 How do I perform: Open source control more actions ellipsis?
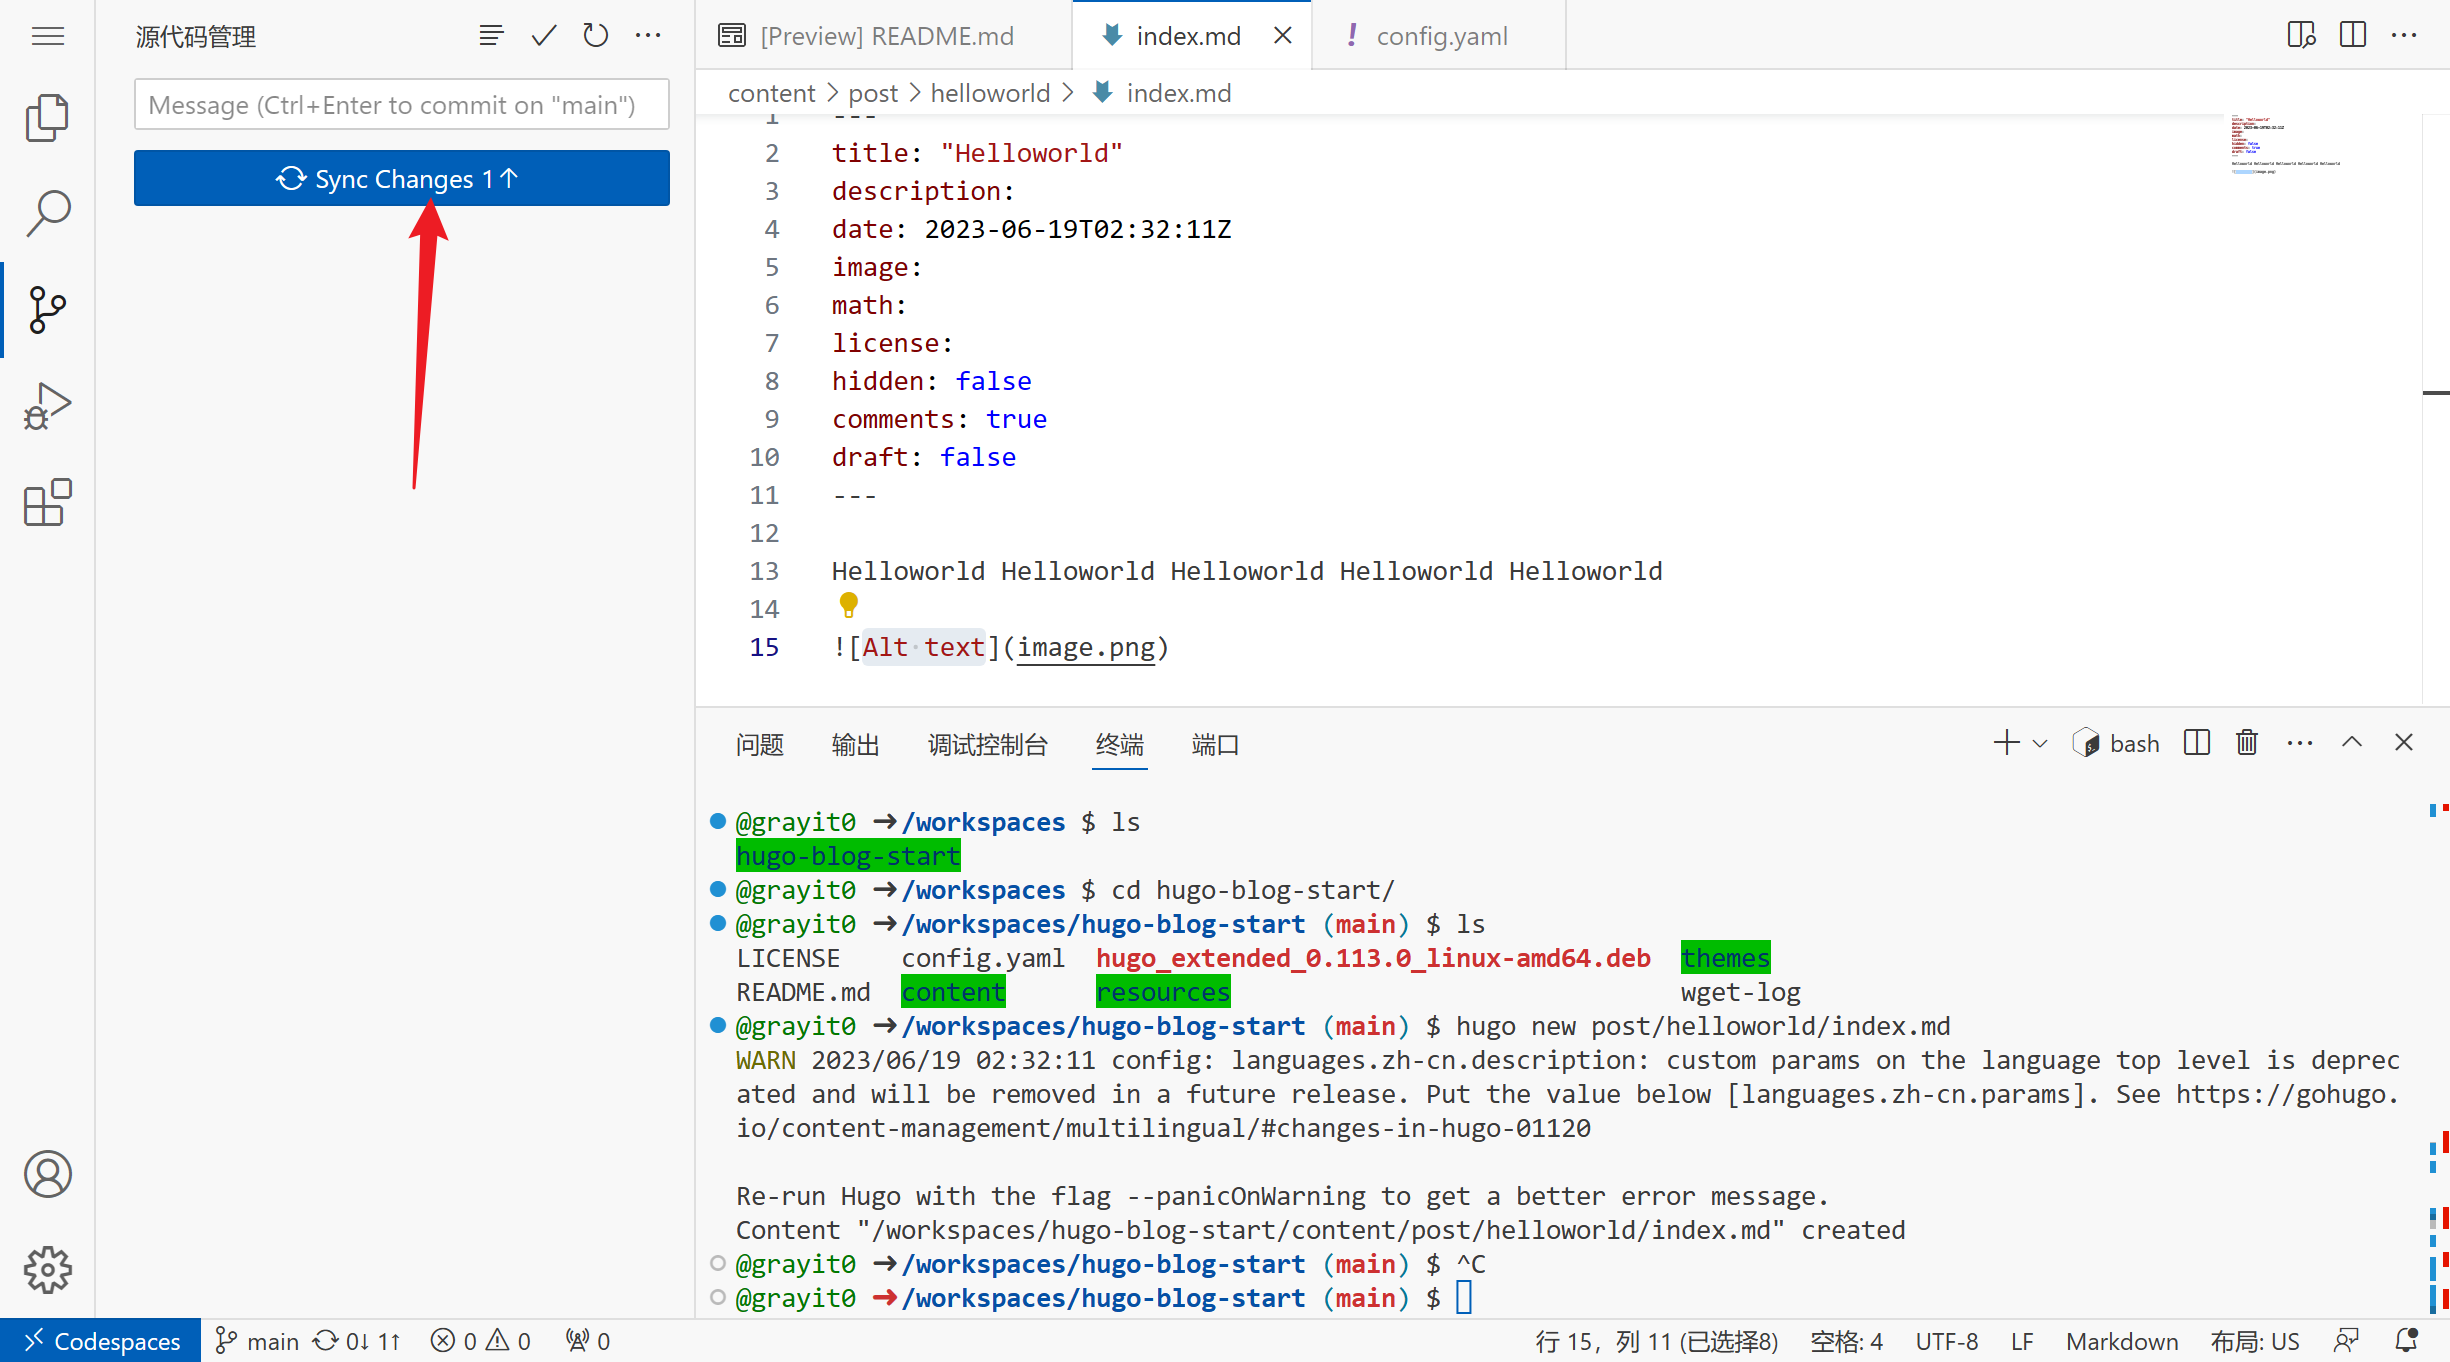pyautogui.click(x=648, y=36)
